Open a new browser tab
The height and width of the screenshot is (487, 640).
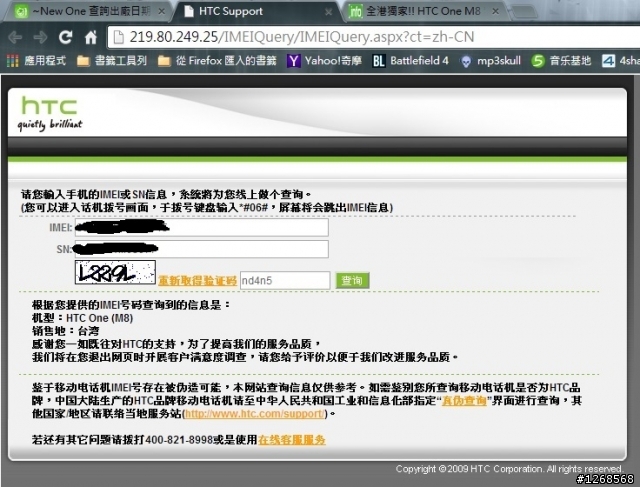(x=525, y=12)
